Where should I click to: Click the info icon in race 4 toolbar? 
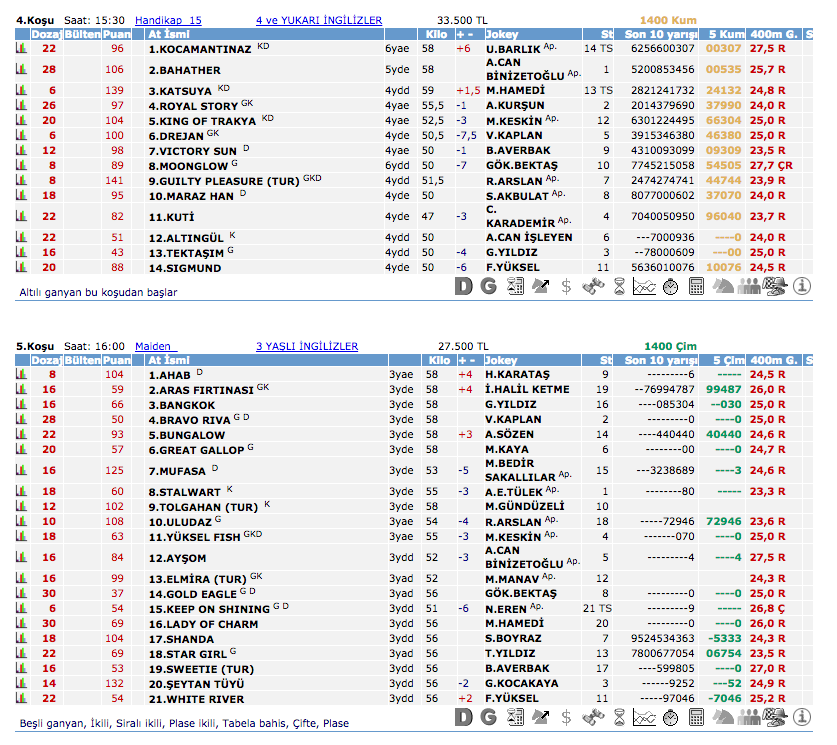pyautogui.click(x=801, y=287)
